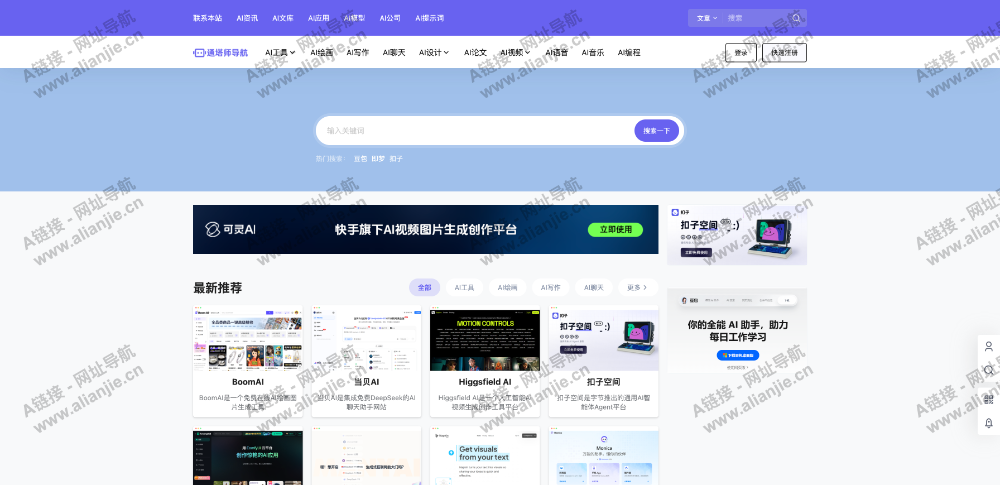
Task: Click hot search term 扣子
Action: (x=396, y=158)
